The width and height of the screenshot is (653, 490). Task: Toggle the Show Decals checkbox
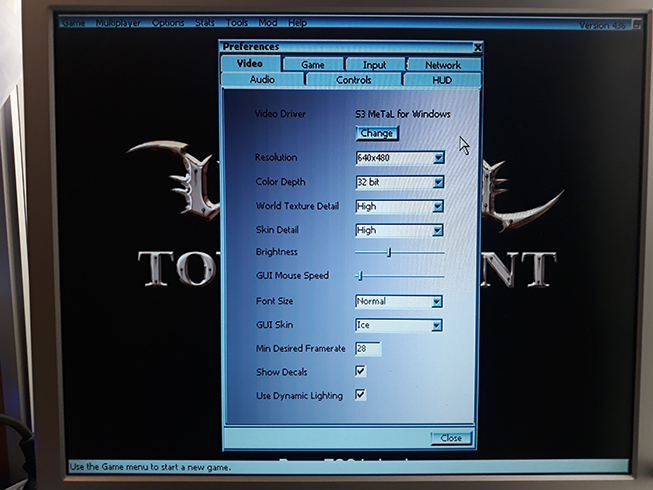click(361, 371)
